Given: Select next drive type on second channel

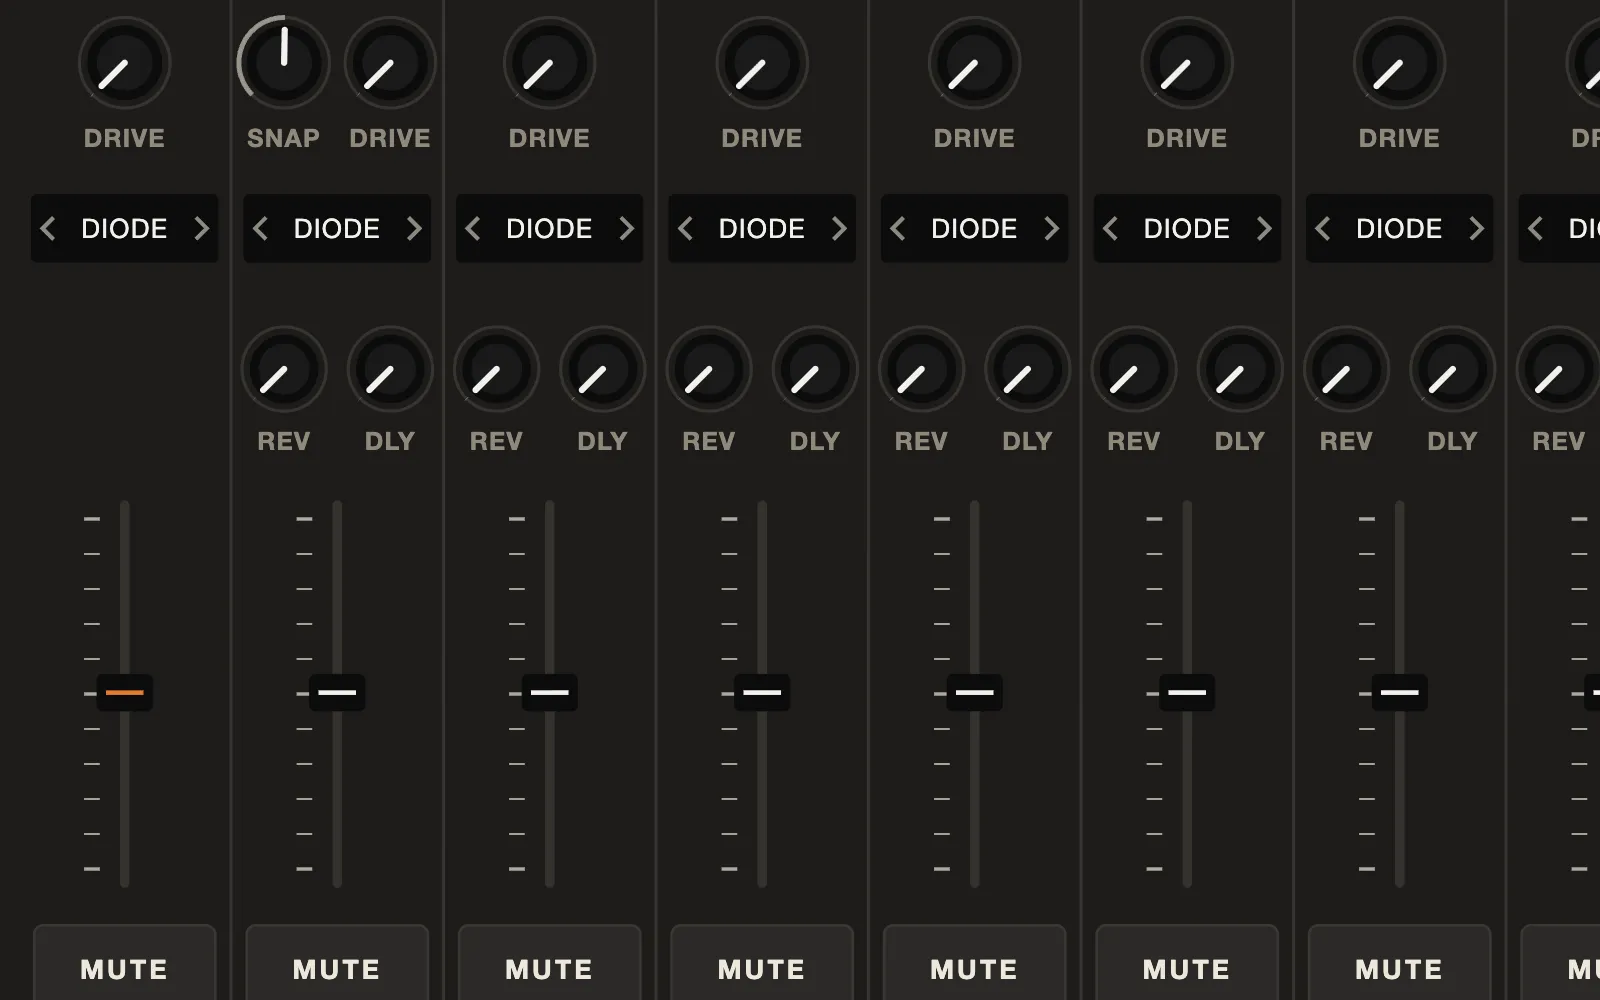Looking at the screenshot, I should (x=414, y=229).
